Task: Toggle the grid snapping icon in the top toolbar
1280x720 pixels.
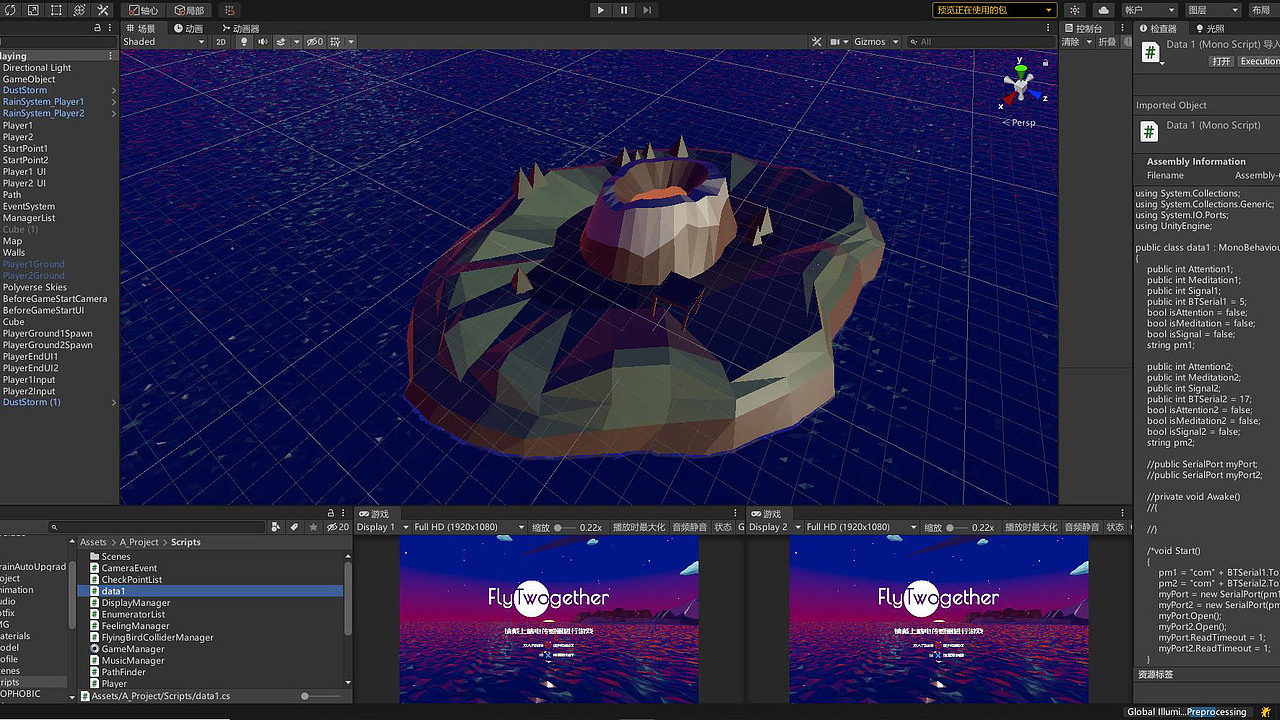Action: [229, 10]
